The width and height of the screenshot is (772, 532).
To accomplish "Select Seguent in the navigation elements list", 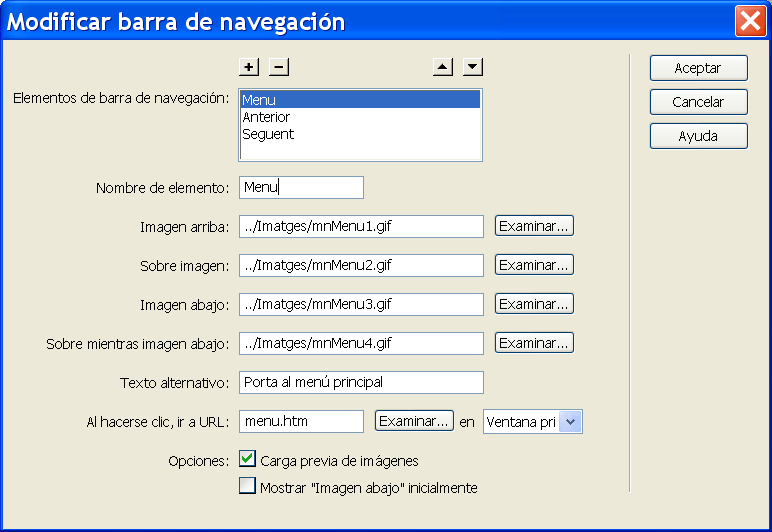I will tap(268, 134).
